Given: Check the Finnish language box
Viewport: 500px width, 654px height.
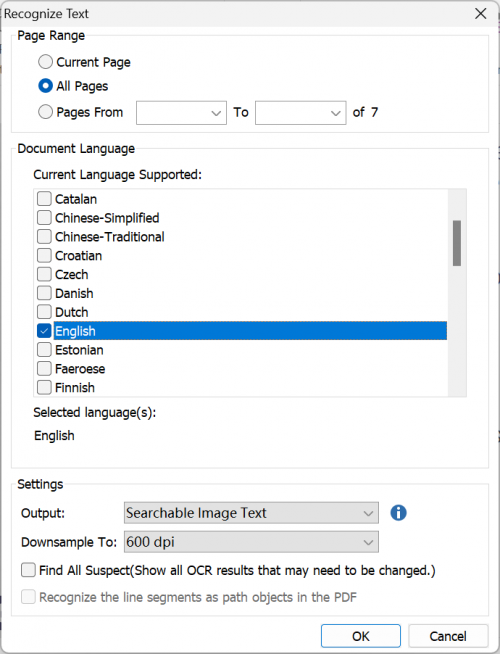Looking at the screenshot, I should pos(44,387).
